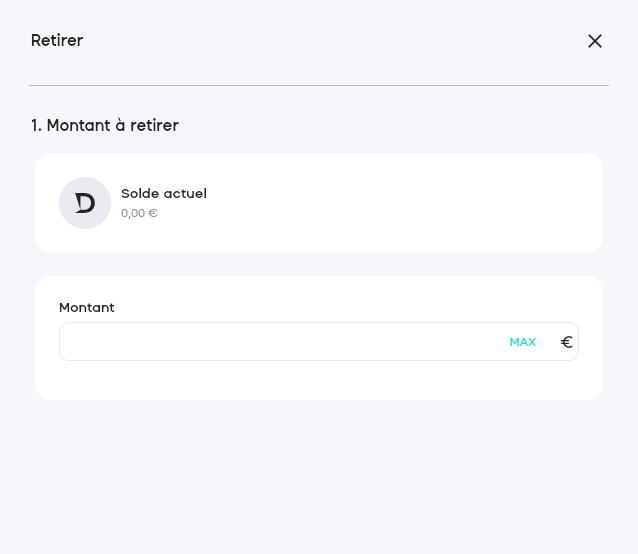Screen dimensions: 638x554
Task: Click the blank space below the Montant input
Action: tap(319, 380)
